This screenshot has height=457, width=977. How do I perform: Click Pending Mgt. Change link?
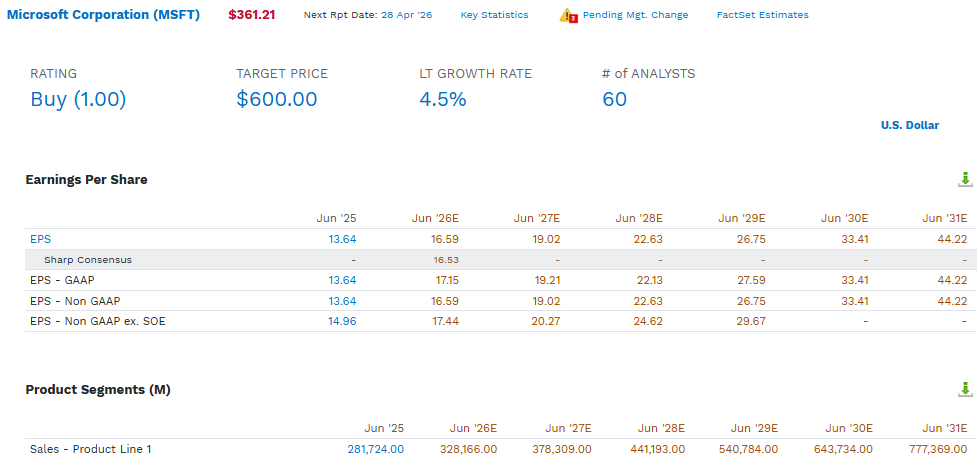pos(636,15)
